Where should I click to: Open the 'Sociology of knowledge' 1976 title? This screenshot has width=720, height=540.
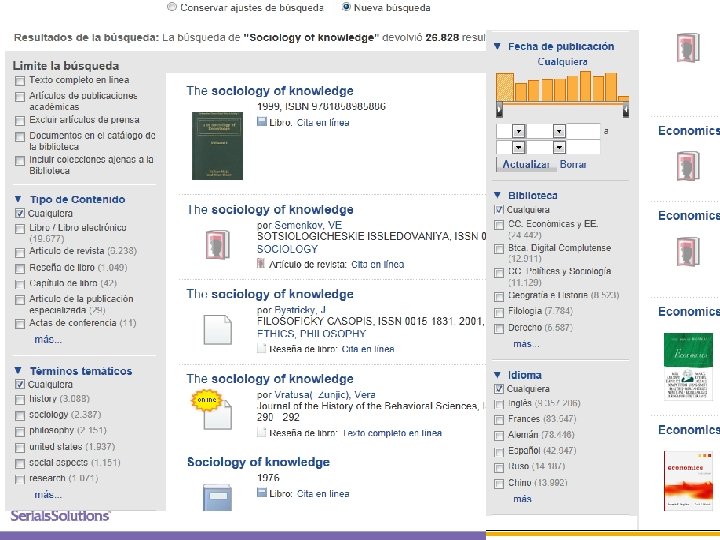coord(258,462)
